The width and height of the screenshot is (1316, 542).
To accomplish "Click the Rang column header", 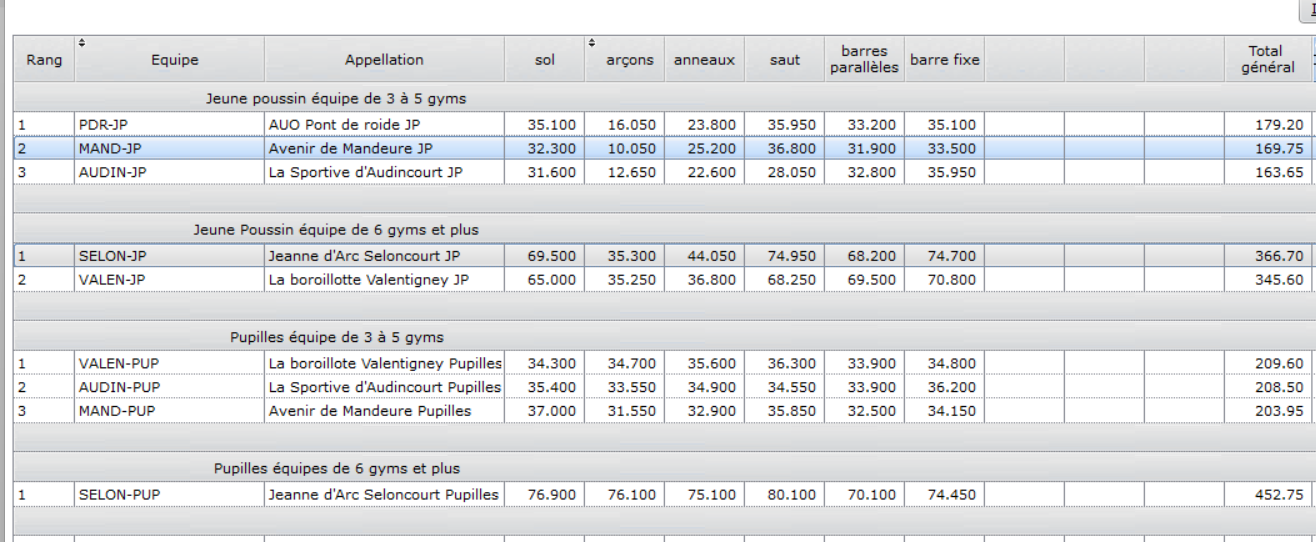I will 44,60.
